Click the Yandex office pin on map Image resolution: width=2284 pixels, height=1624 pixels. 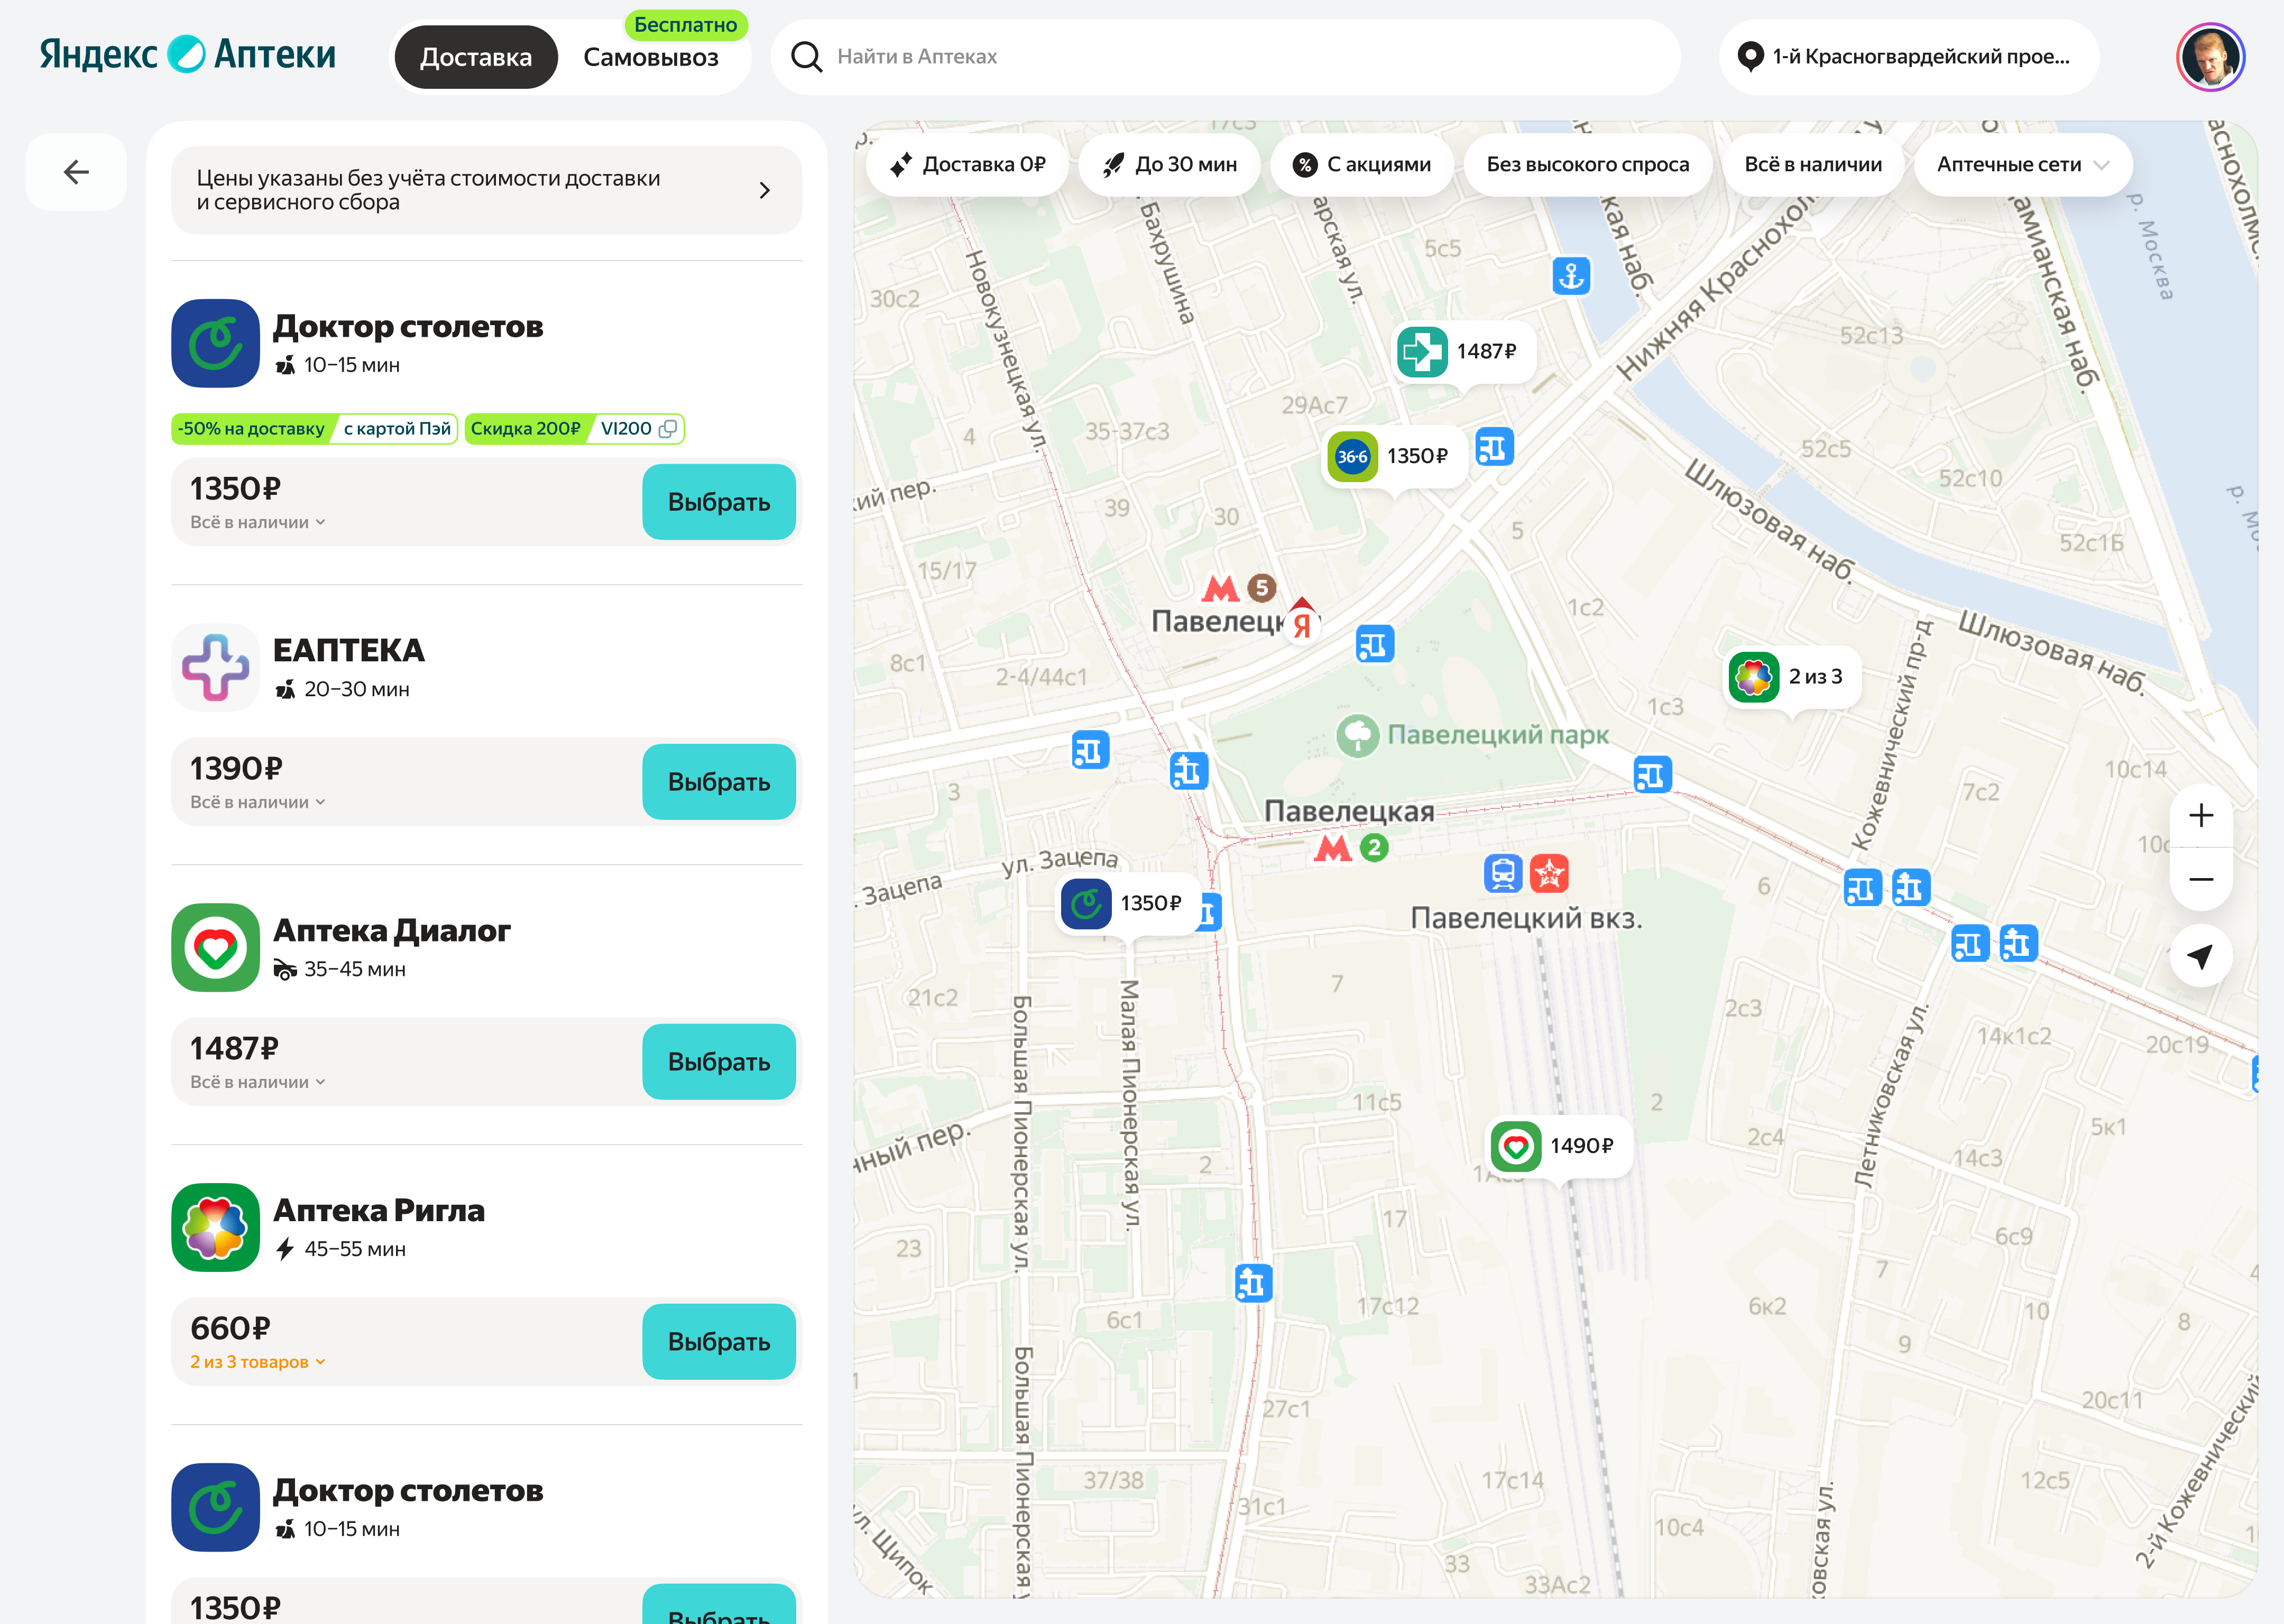click(1301, 621)
